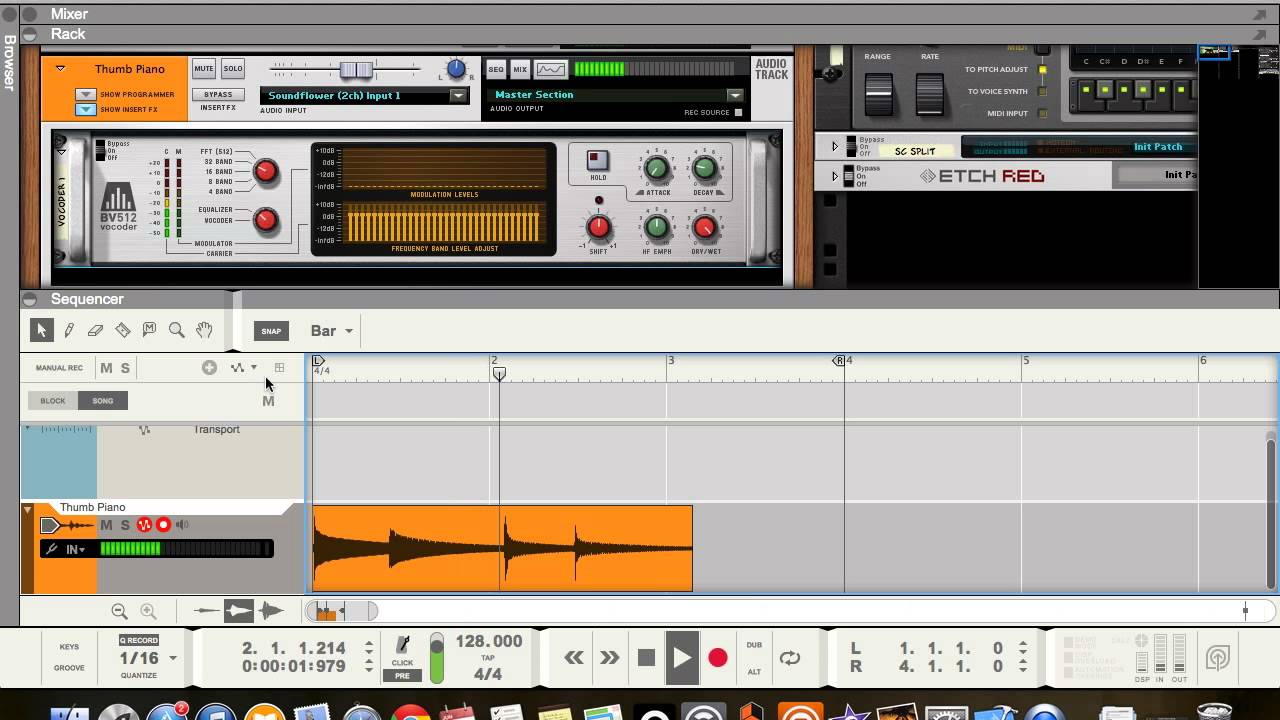Toggle record enable on Thumb Piano track

163,525
